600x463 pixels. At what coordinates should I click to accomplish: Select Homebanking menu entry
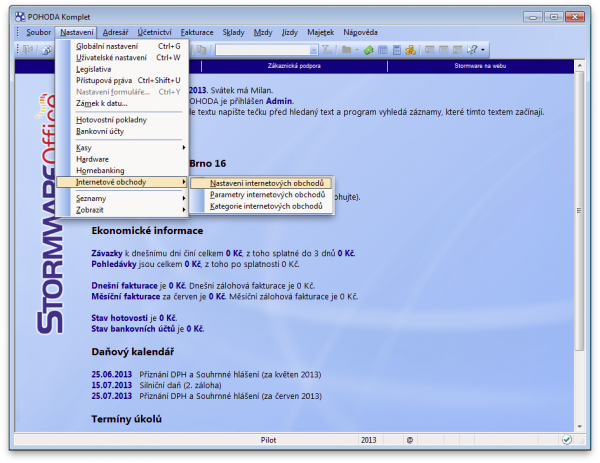(x=122, y=171)
